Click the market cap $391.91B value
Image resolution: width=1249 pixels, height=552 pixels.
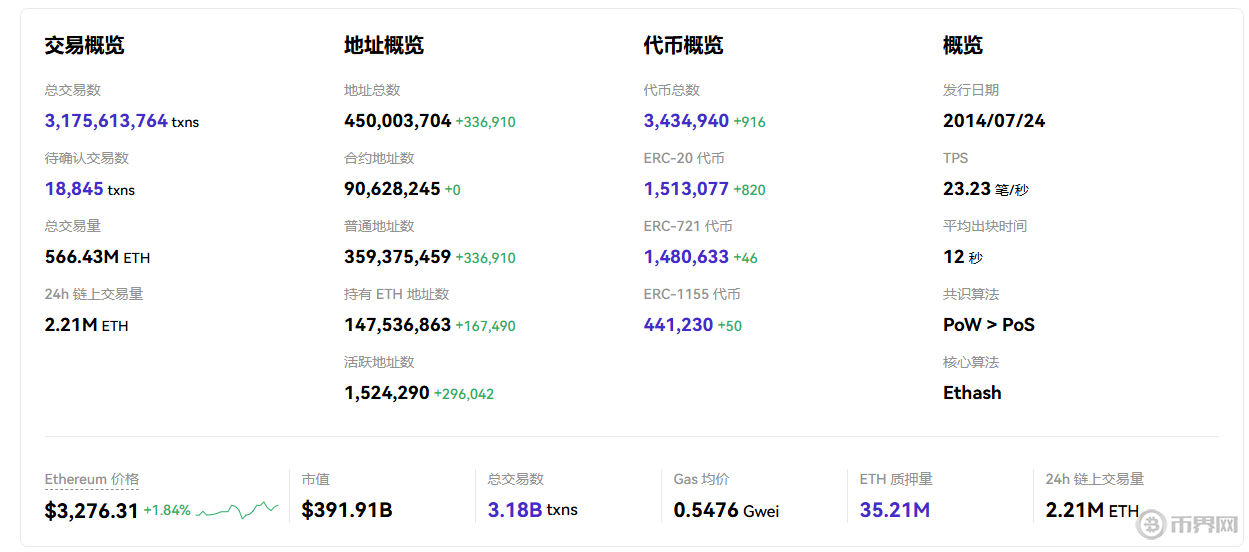click(x=347, y=510)
